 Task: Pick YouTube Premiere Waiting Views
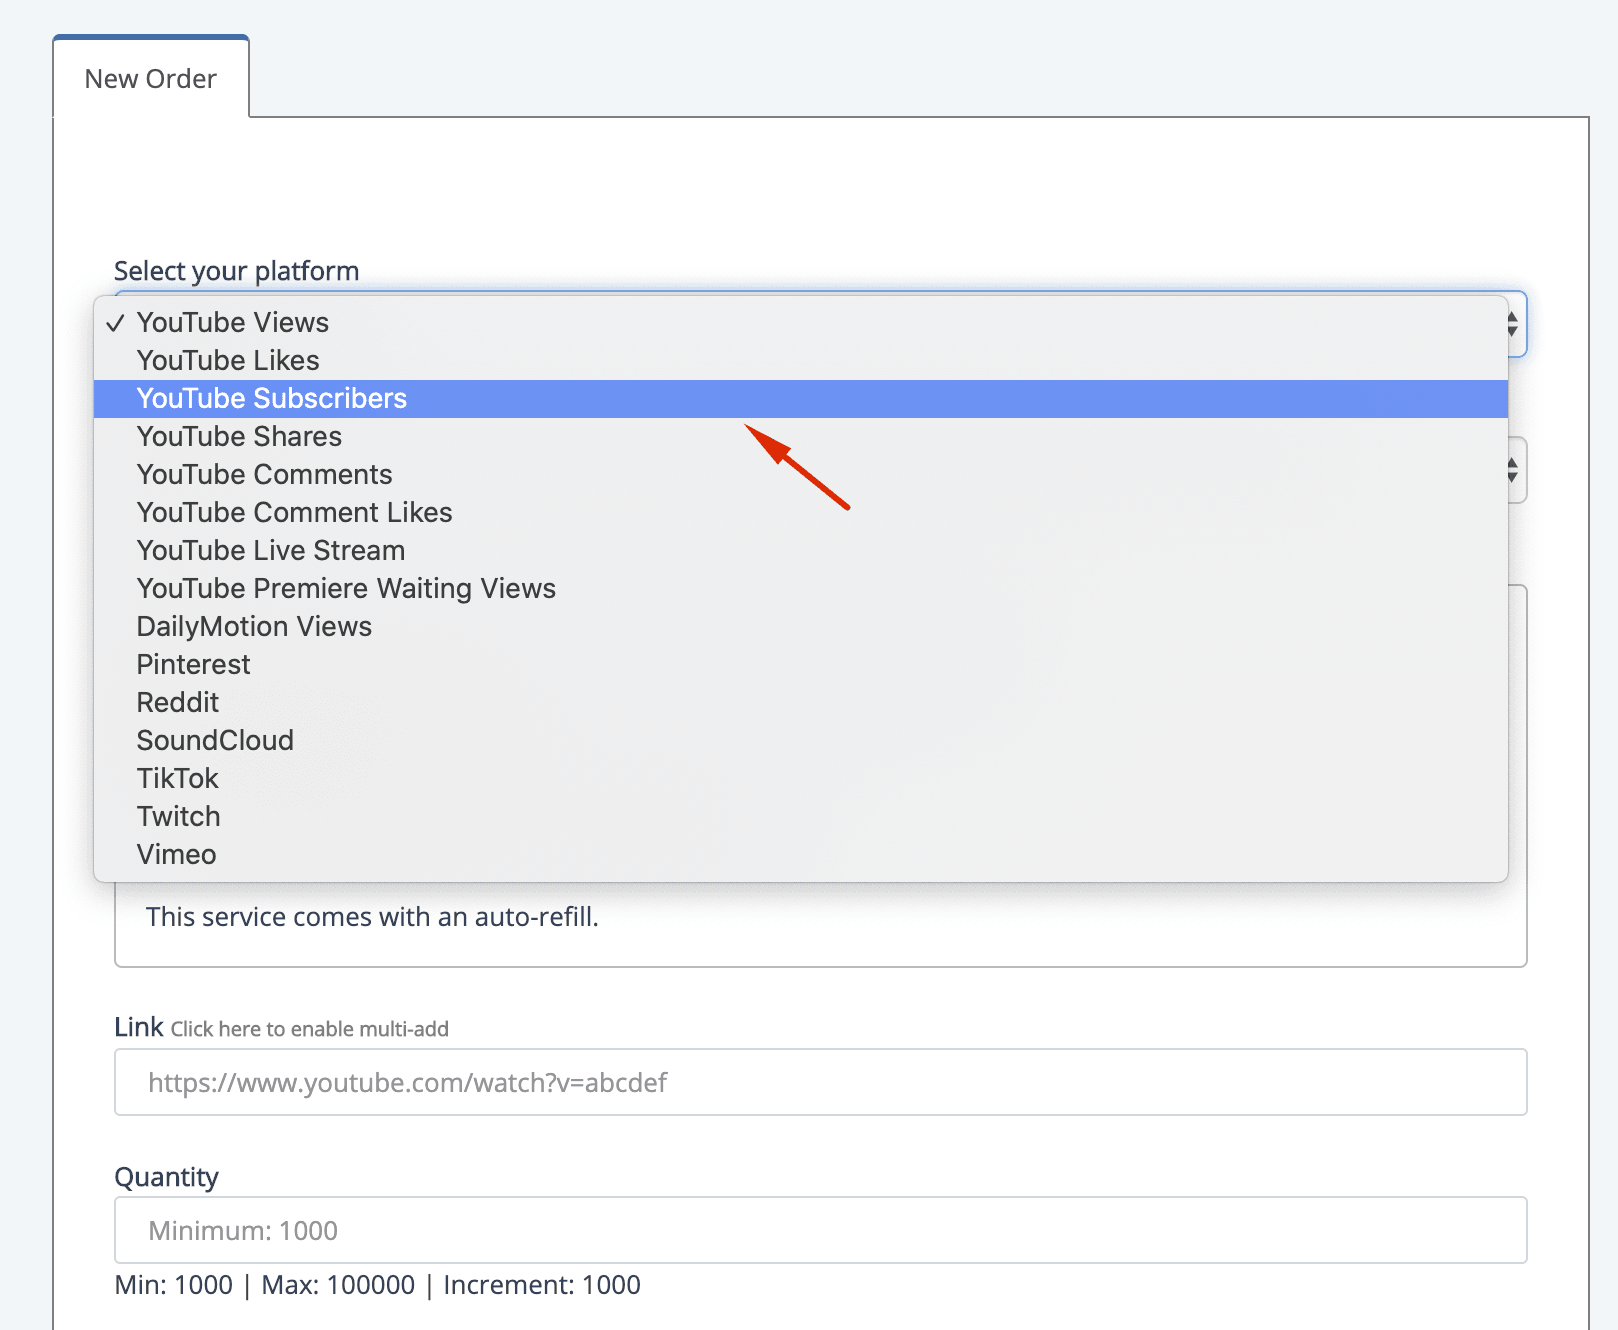pyautogui.click(x=800, y=589)
